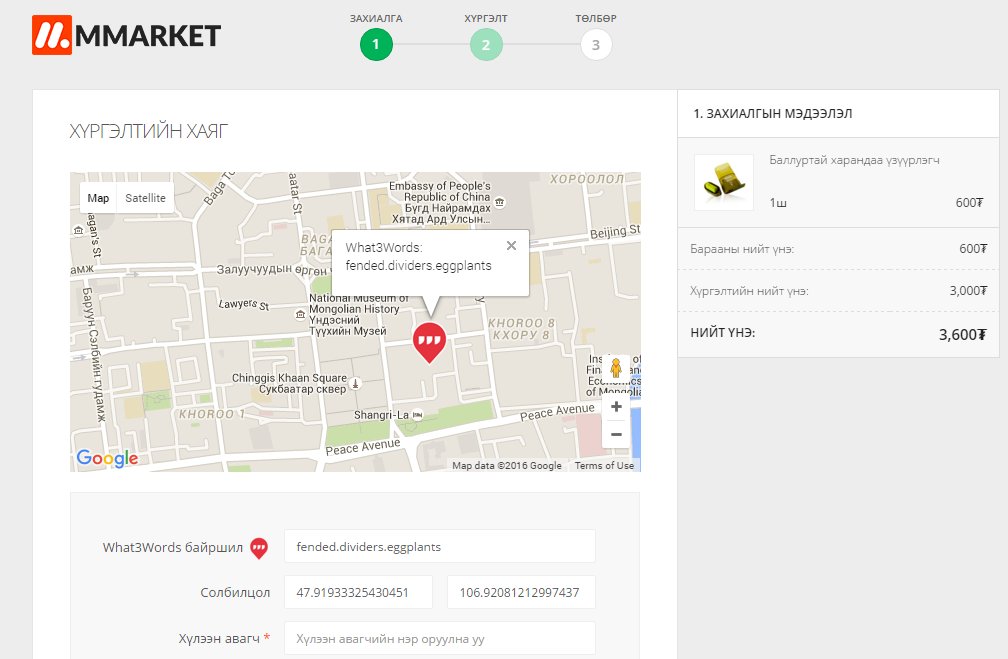Click the Хүргэлтийн нийт үнэ 3,000₮ value
Screen dimensions: 1008x659
click(x=968, y=291)
